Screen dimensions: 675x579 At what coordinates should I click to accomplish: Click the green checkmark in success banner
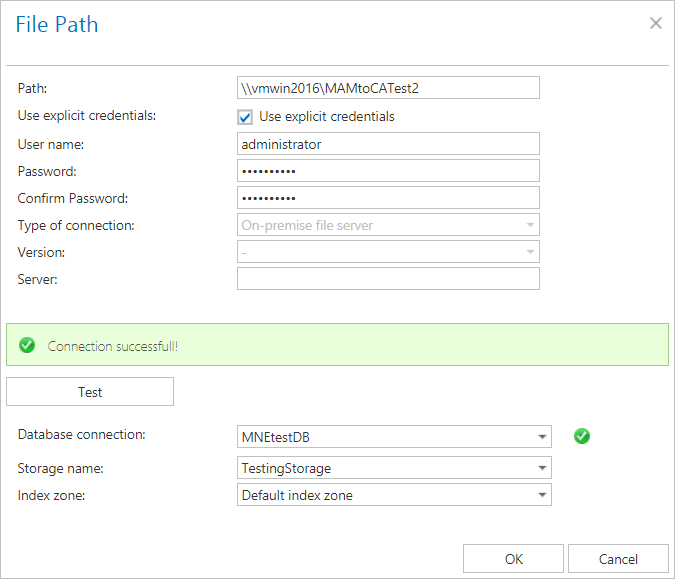(x=27, y=346)
